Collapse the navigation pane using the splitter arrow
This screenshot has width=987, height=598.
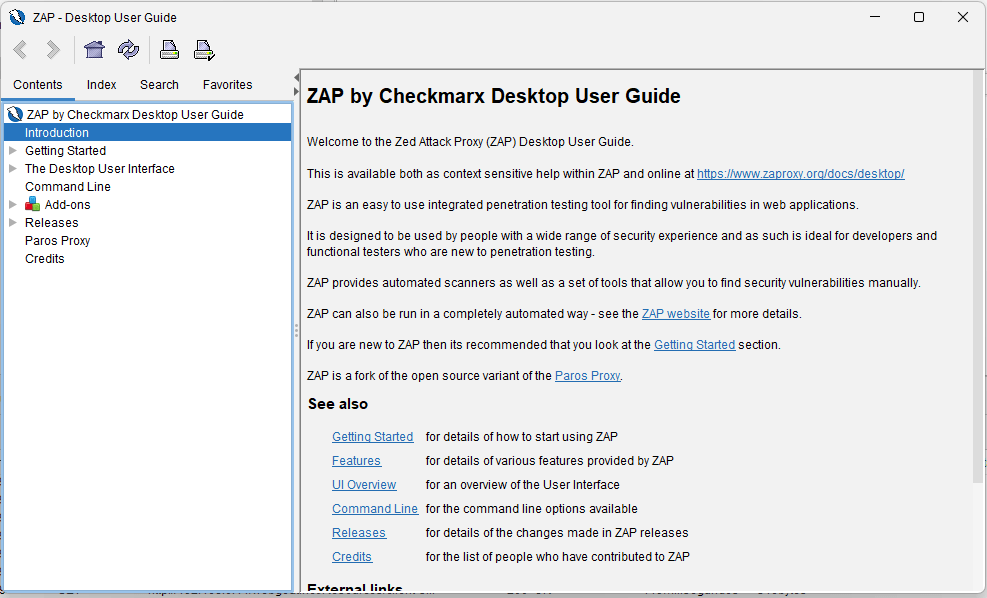pyautogui.click(x=297, y=78)
